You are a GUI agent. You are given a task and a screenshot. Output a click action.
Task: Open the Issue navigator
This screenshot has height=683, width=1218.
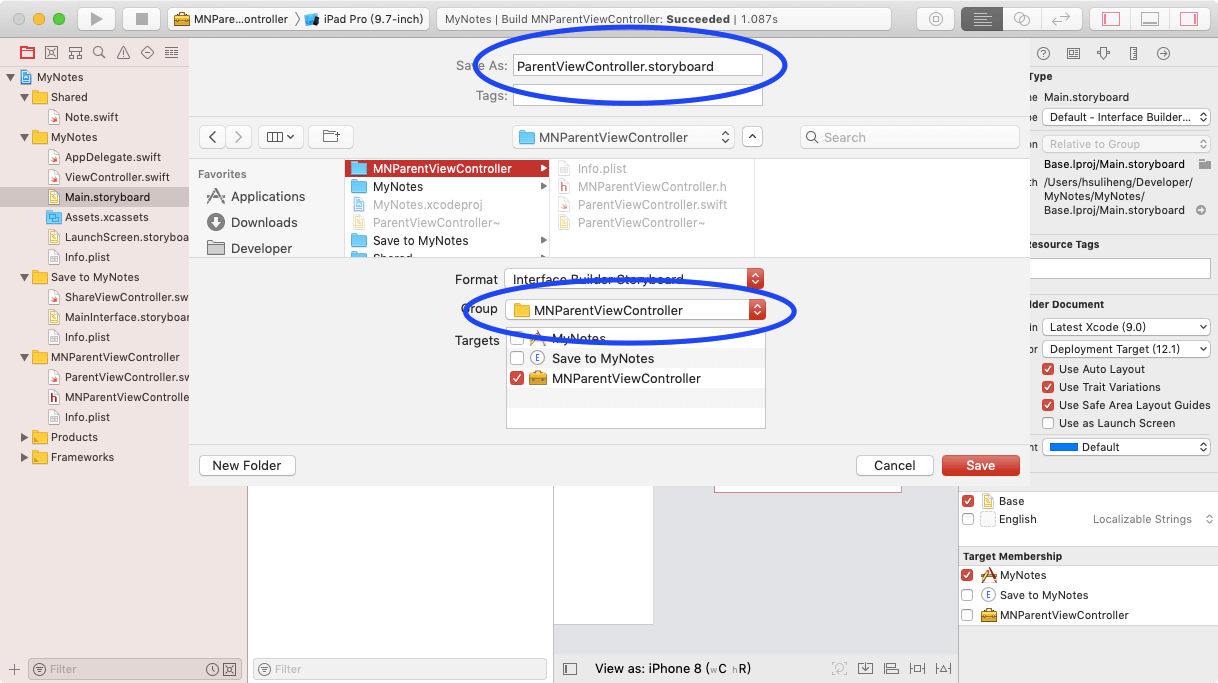pyautogui.click(x=123, y=52)
